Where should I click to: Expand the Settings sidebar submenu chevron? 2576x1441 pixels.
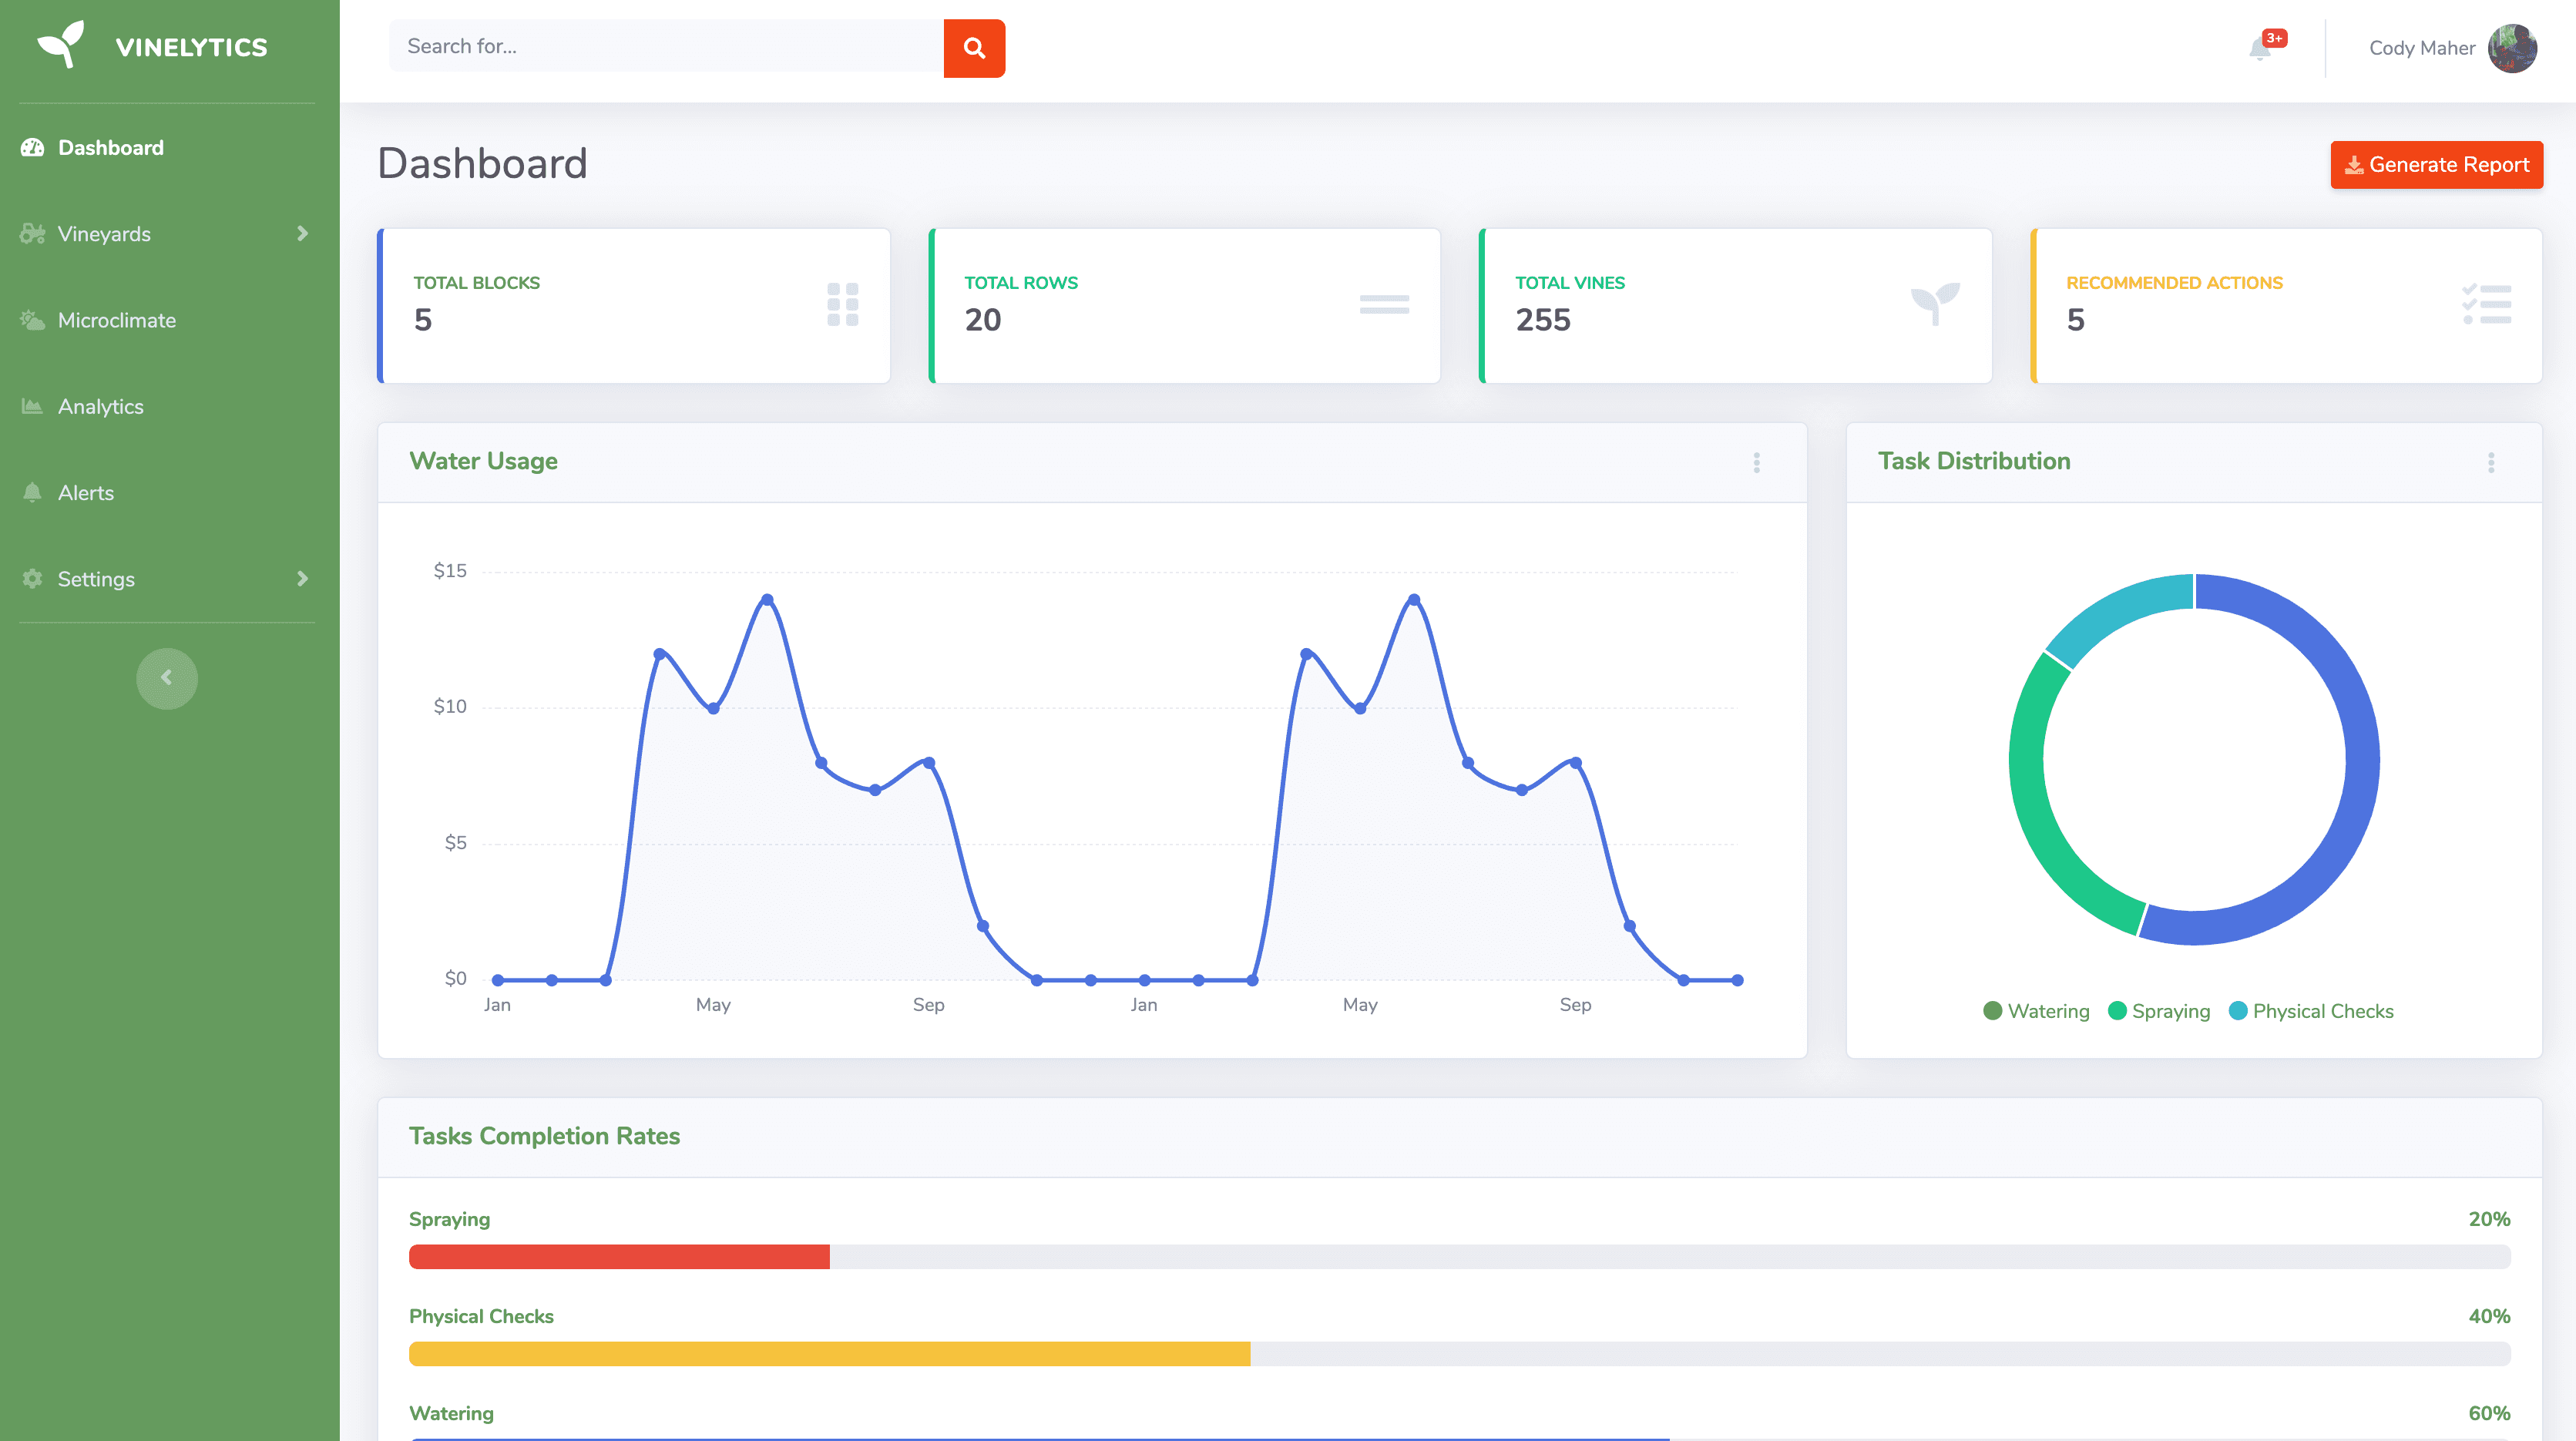click(302, 579)
